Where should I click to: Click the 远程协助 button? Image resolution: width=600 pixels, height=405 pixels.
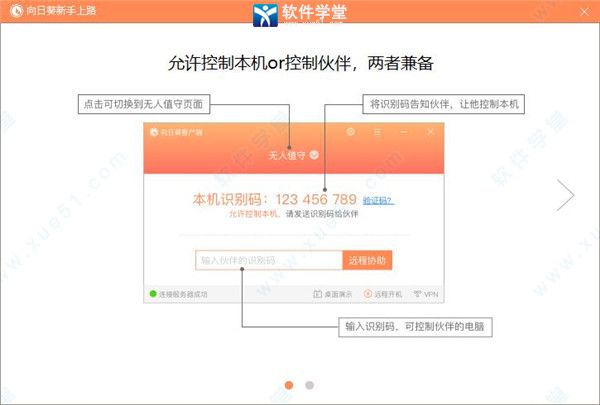point(367,260)
